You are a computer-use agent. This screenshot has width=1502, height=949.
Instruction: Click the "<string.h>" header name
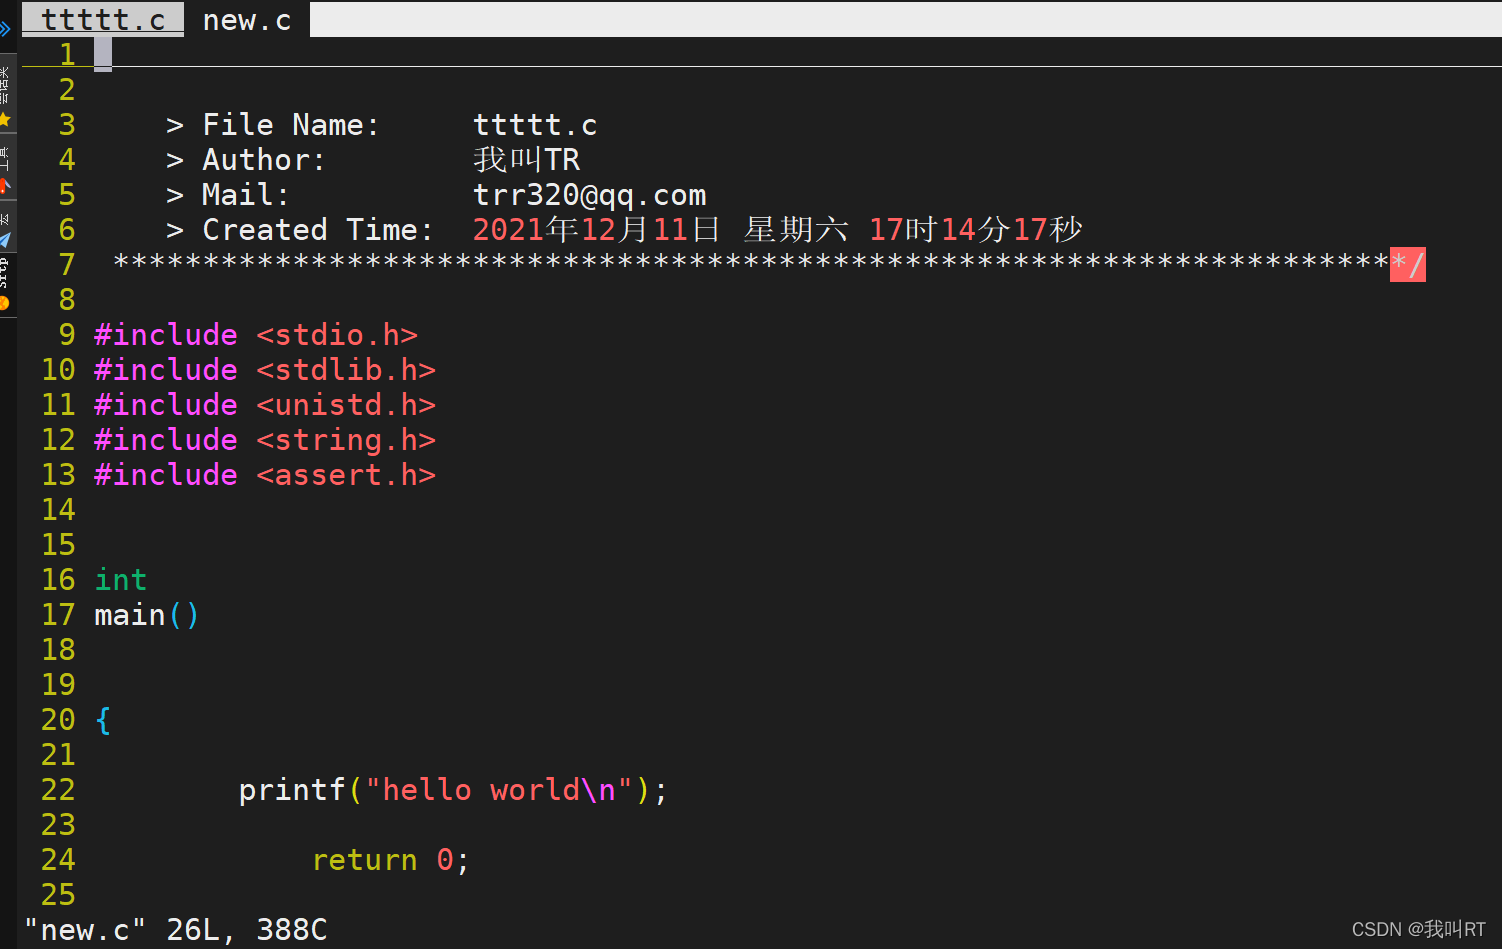346,440
